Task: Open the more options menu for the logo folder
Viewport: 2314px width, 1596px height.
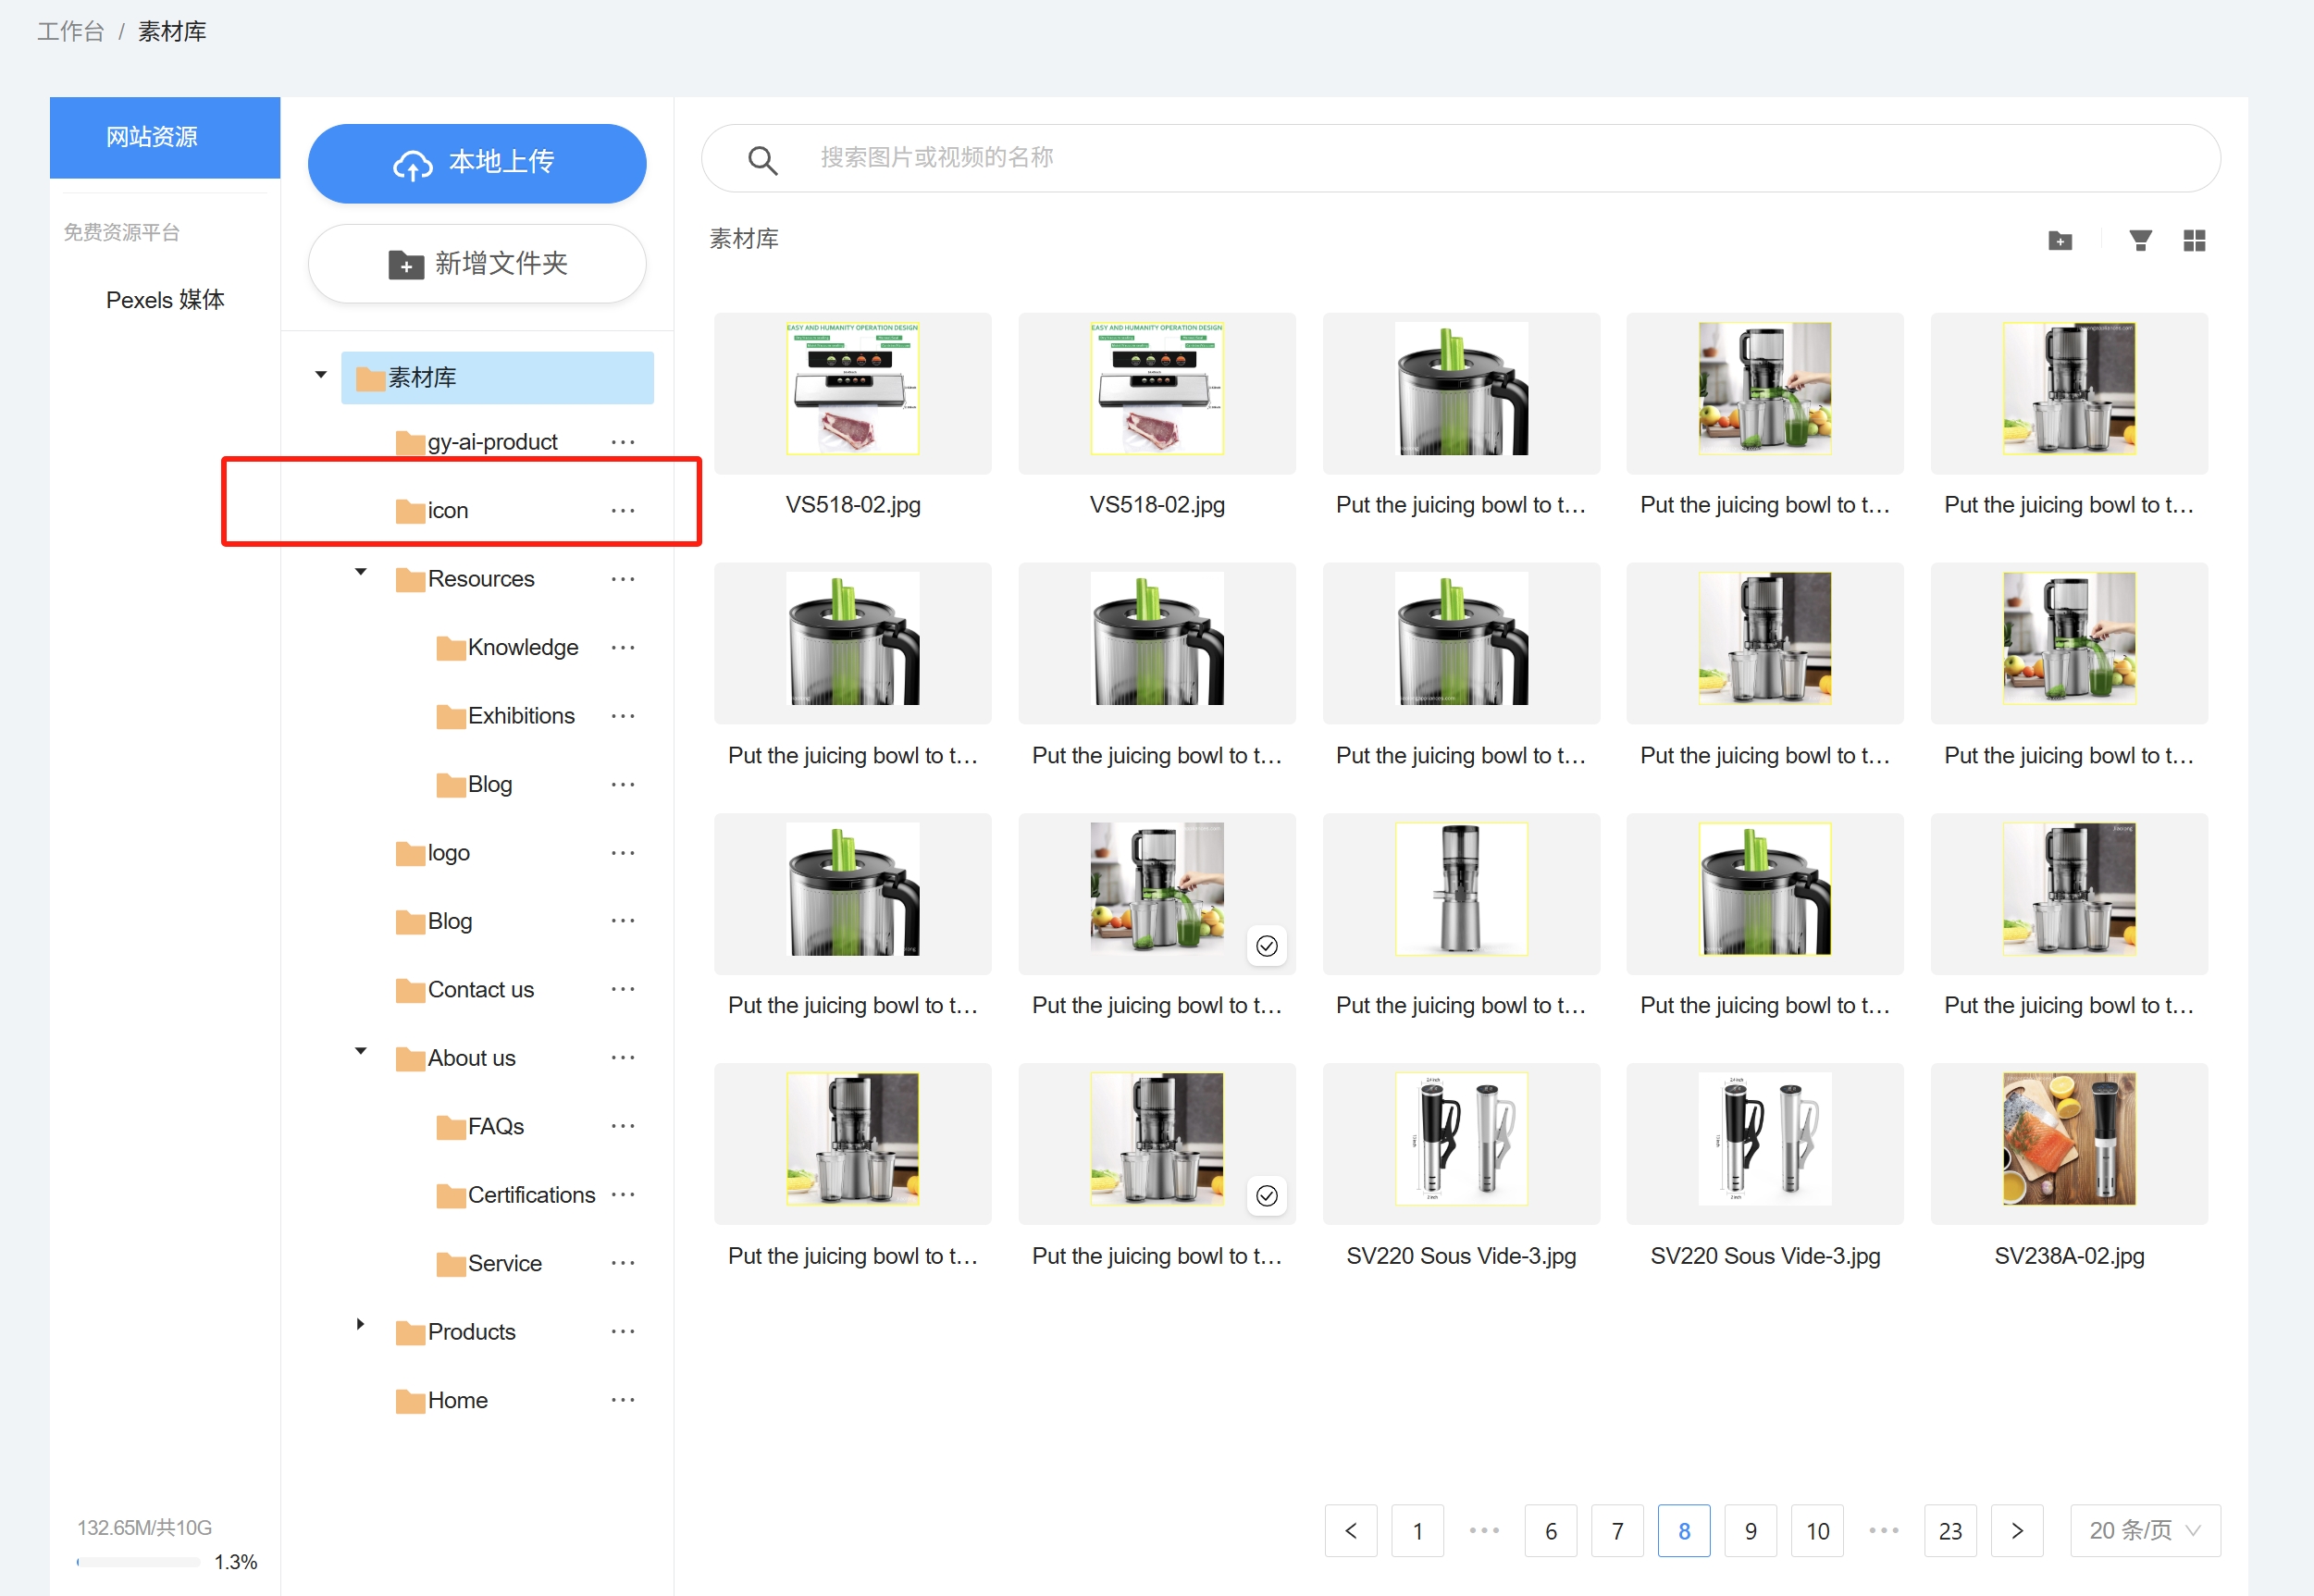Action: (622, 852)
